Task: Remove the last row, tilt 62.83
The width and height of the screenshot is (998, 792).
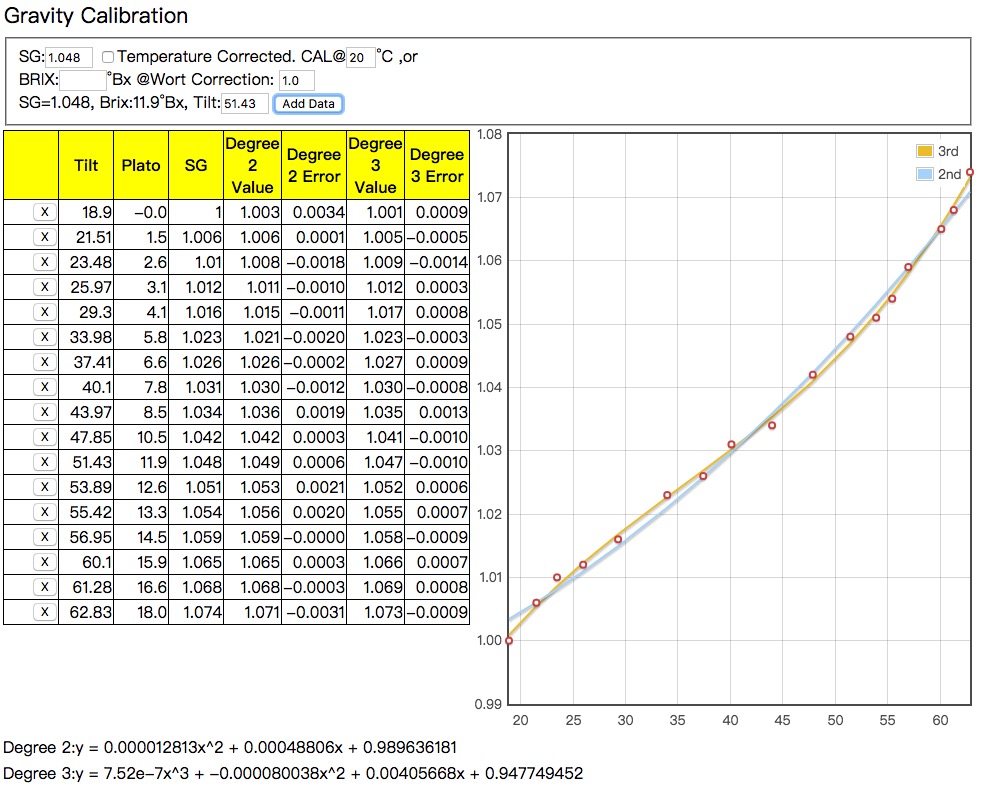Action: coord(45,612)
